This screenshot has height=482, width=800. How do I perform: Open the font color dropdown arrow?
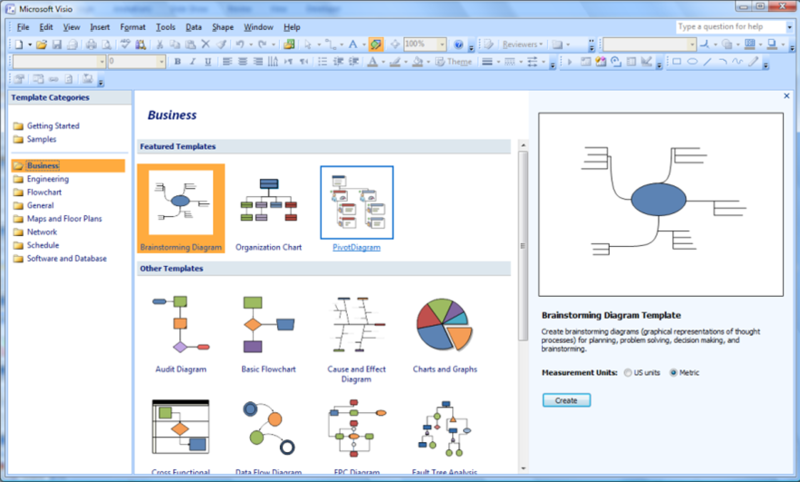(383, 62)
